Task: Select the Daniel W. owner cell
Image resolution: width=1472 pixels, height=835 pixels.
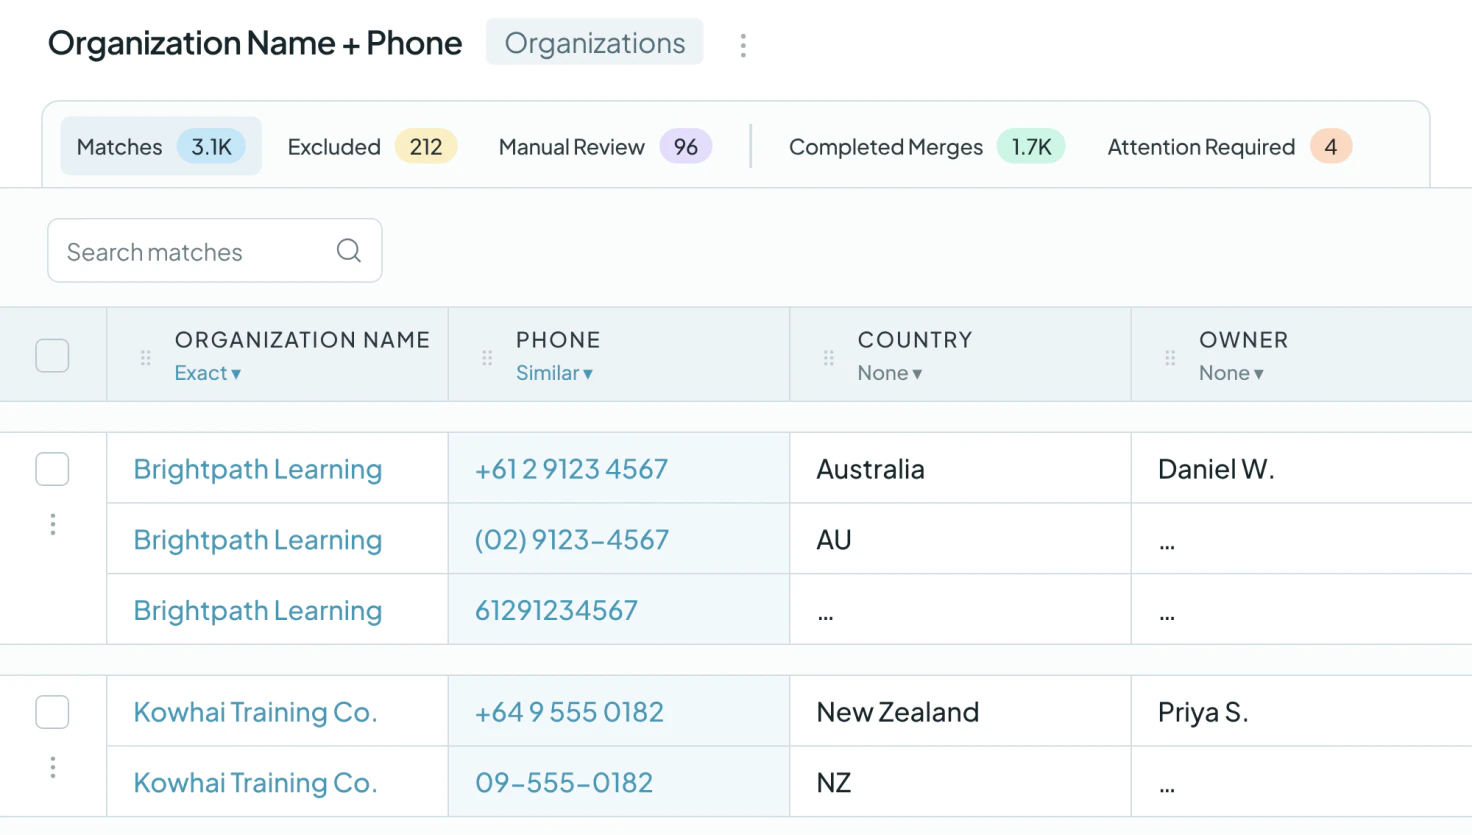Action: (x=1301, y=468)
